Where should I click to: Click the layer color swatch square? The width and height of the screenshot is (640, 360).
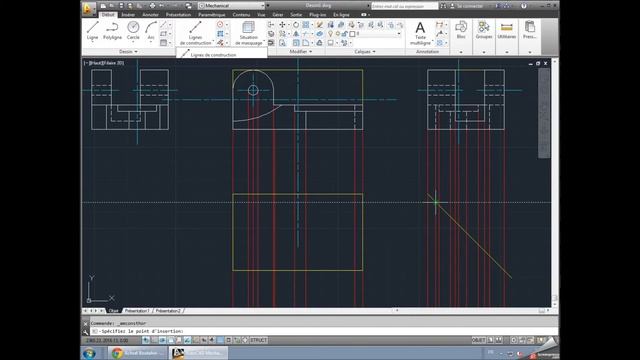pyautogui.click(x=352, y=34)
